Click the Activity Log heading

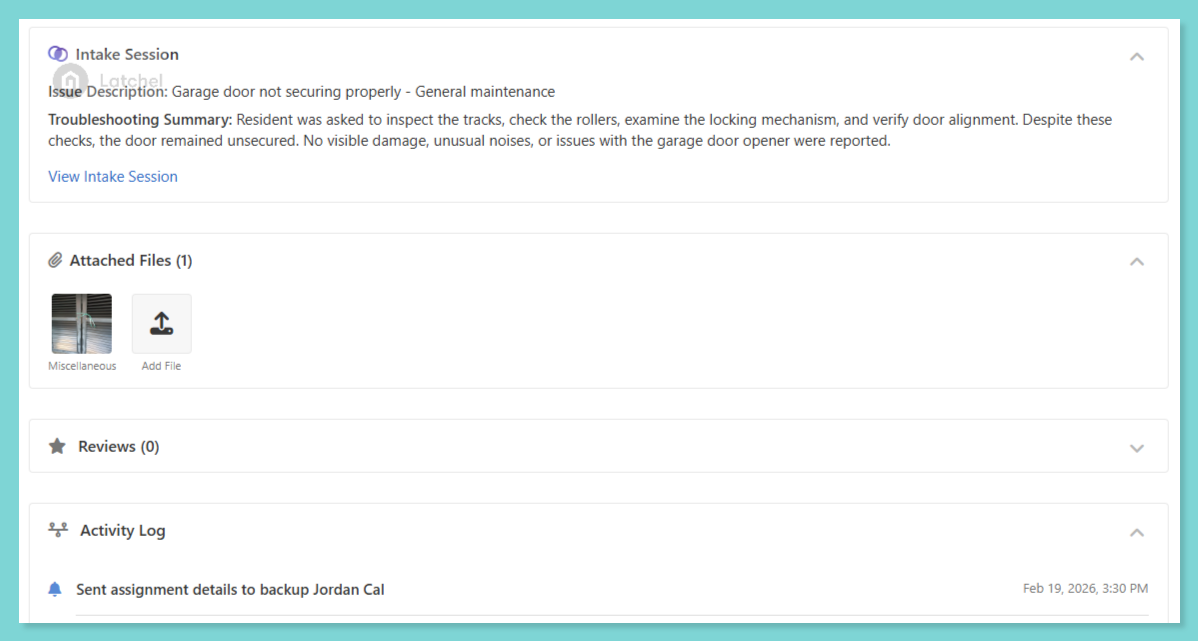123,530
